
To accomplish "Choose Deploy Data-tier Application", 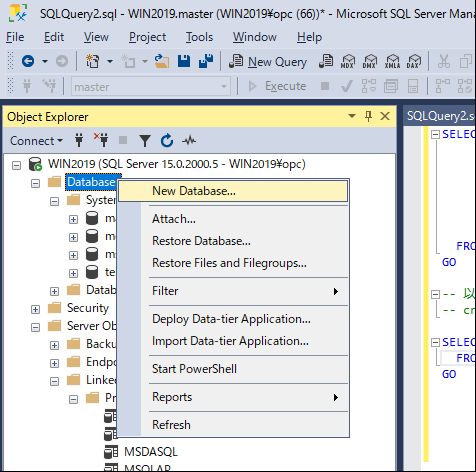I will [233, 319].
